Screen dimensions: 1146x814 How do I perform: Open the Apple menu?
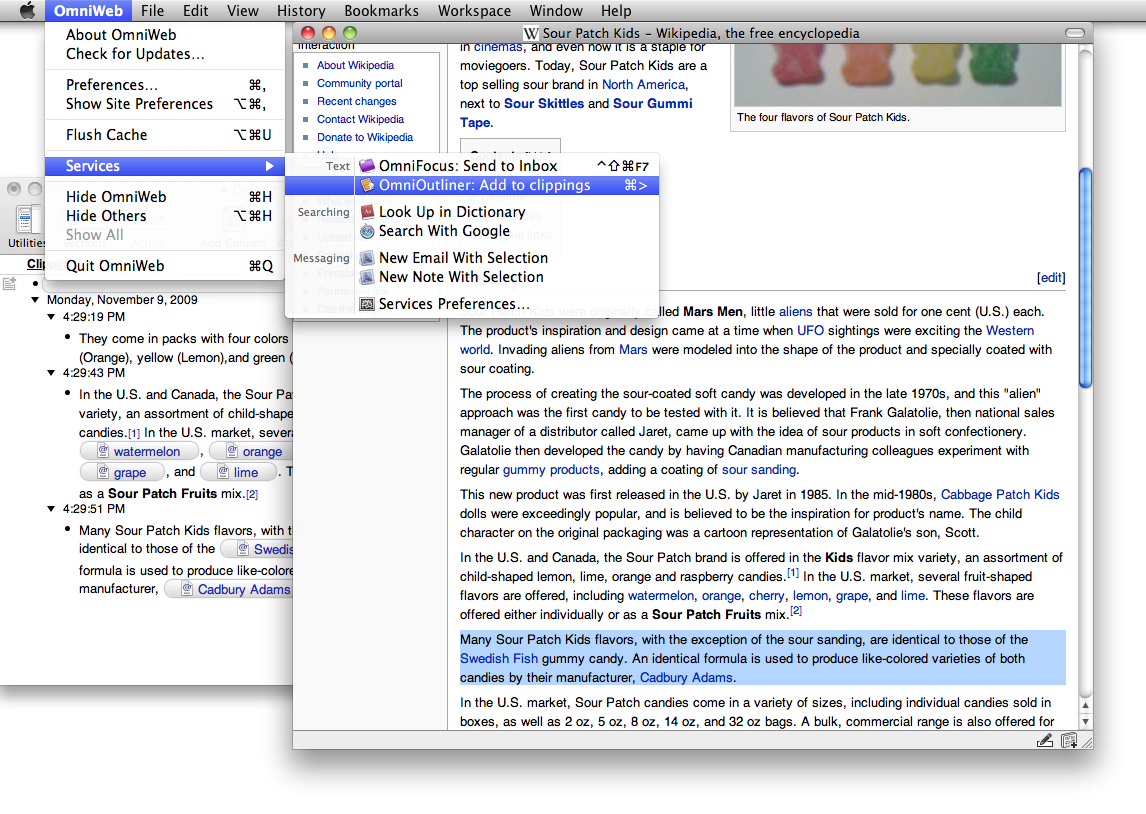click(x=26, y=11)
